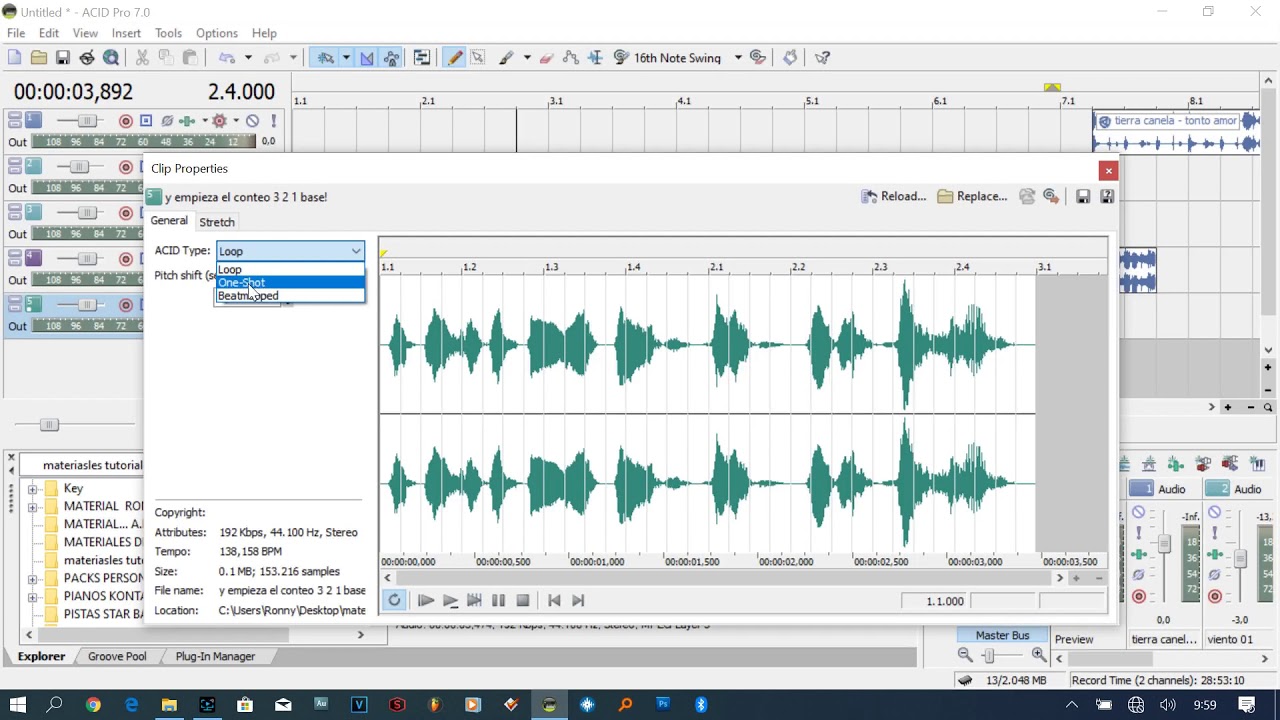Toggle Loop Playback in Clip Properties

(x=394, y=601)
